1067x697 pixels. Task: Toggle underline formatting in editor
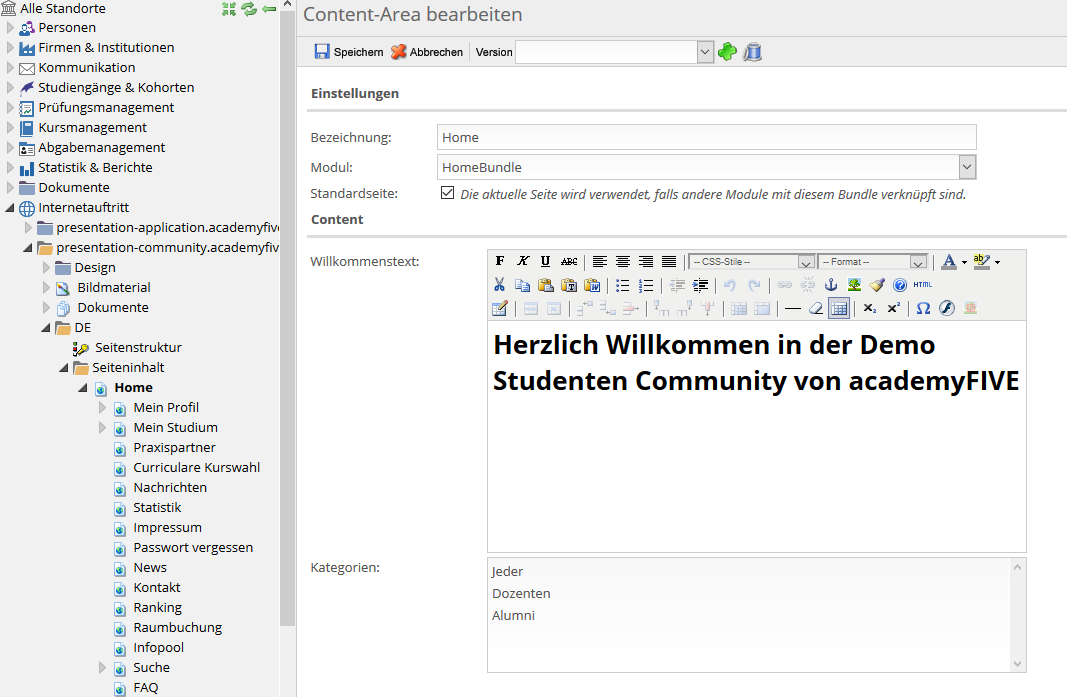(545, 261)
